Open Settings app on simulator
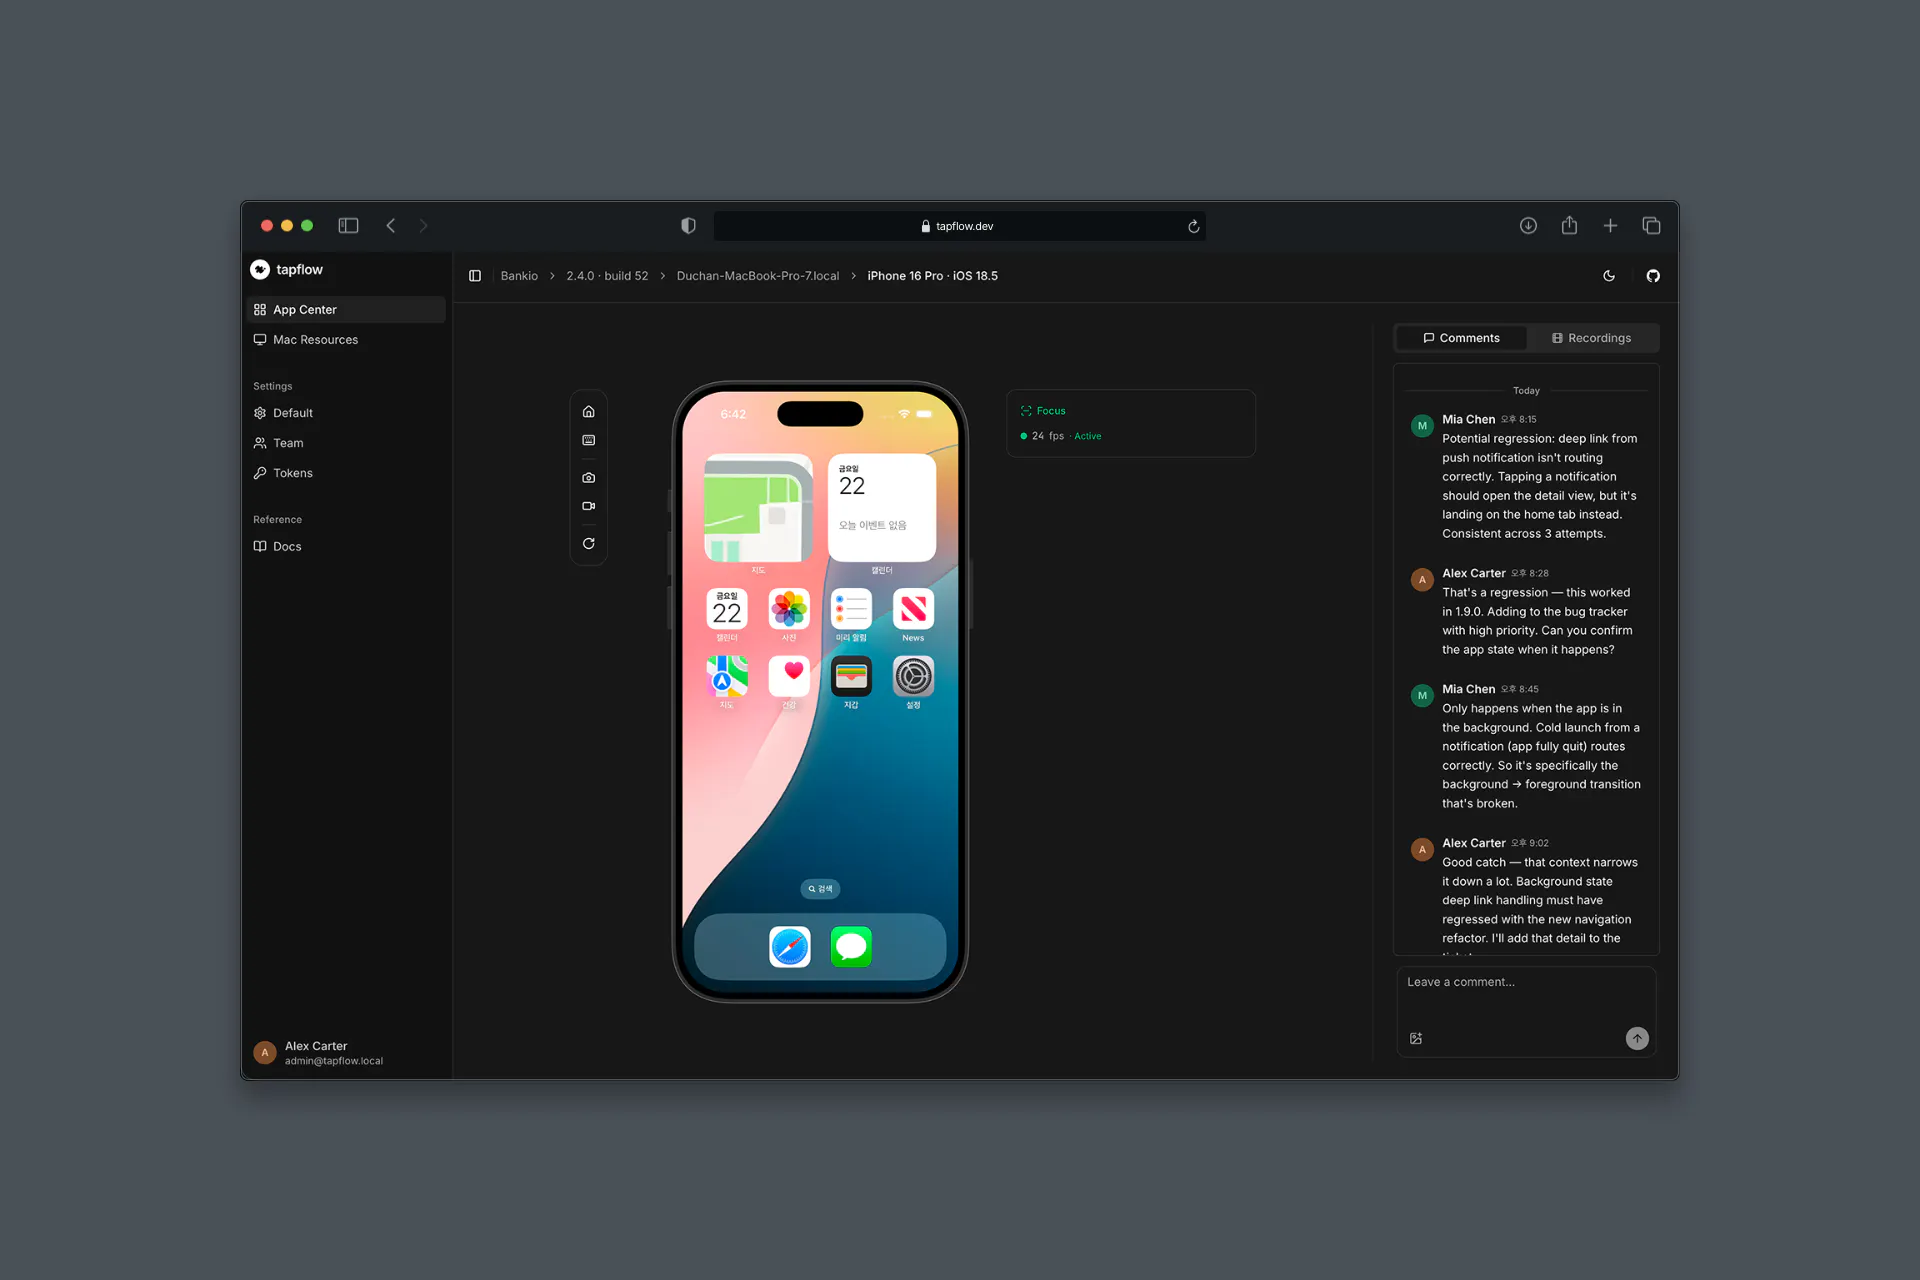The width and height of the screenshot is (1920, 1280). (913, 676)
